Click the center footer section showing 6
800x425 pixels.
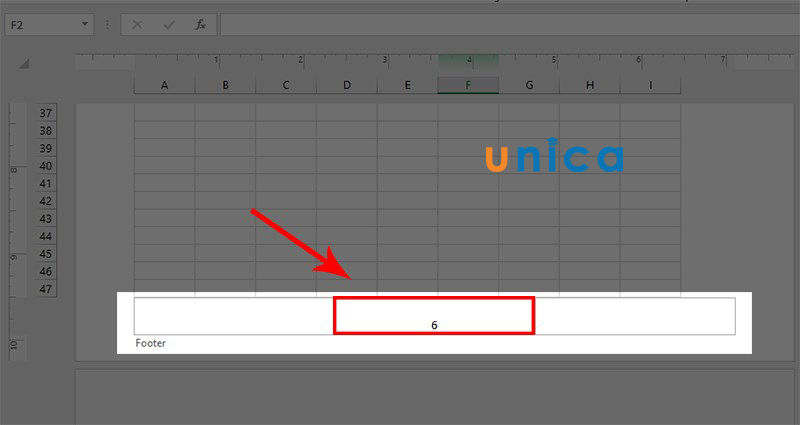[434, 316]
